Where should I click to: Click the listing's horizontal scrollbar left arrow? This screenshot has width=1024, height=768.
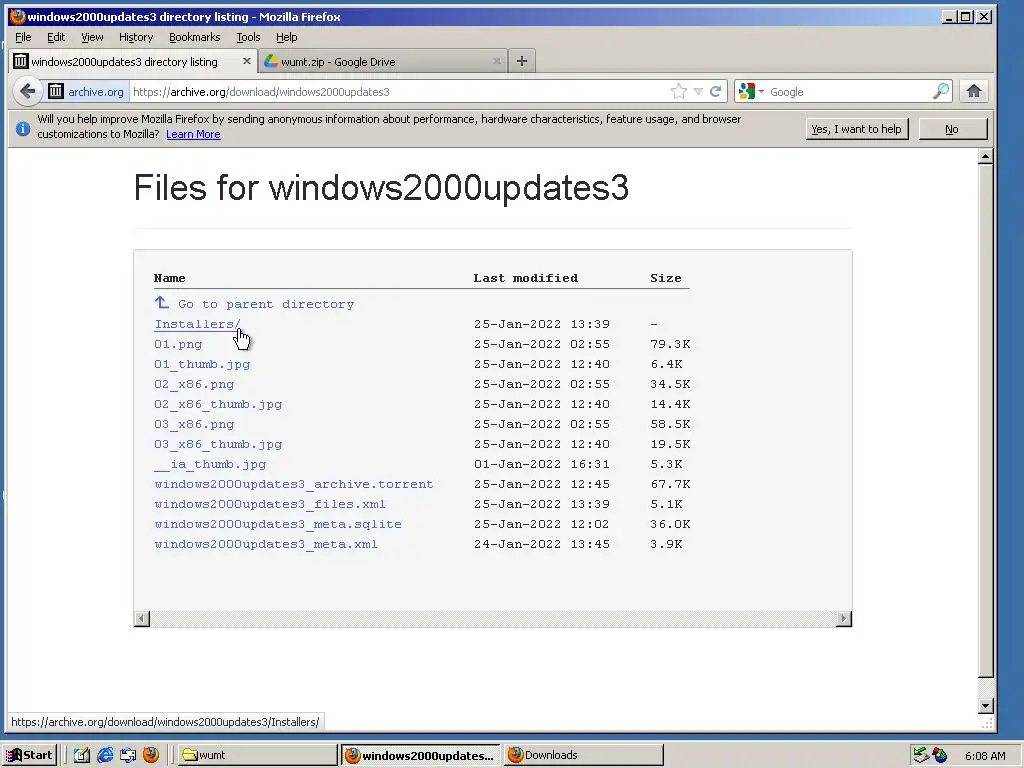142,618
